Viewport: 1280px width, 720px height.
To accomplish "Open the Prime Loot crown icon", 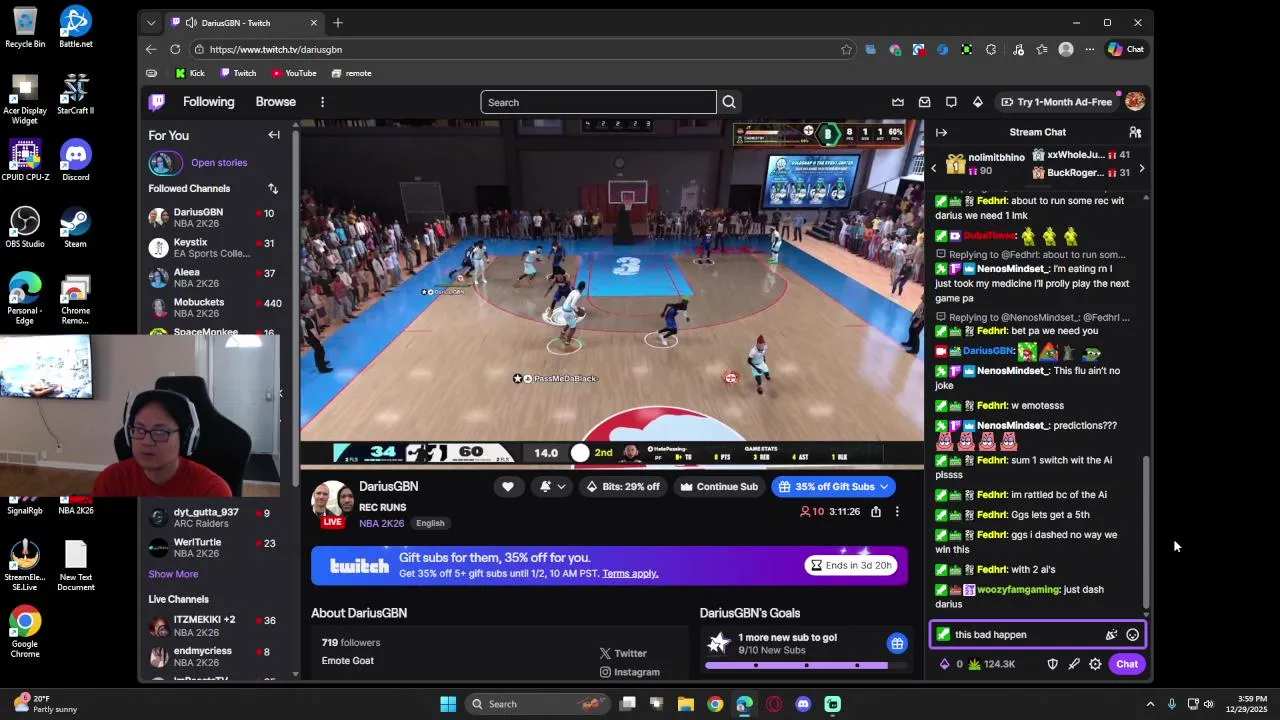I will (x=898, y=102).
